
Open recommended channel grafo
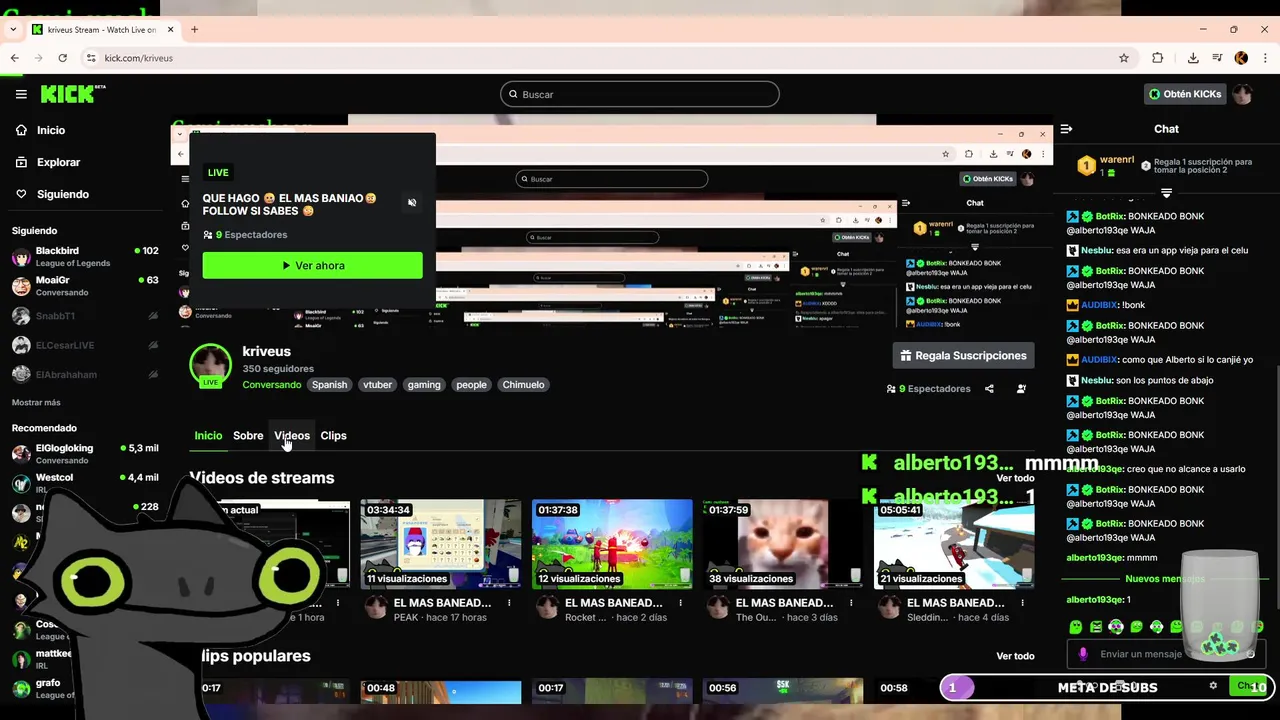[x=48, y=688]
